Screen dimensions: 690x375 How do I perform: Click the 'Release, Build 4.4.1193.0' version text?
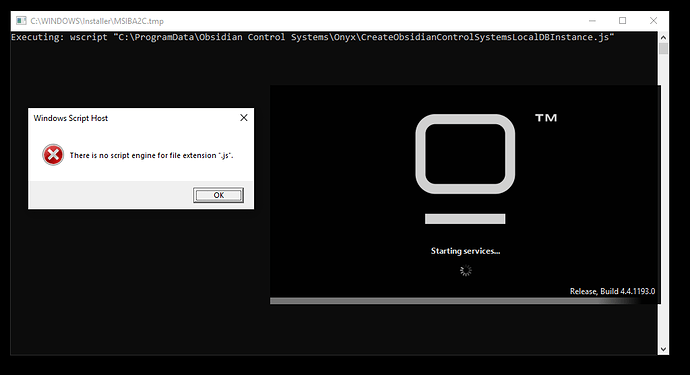point(612,291)
